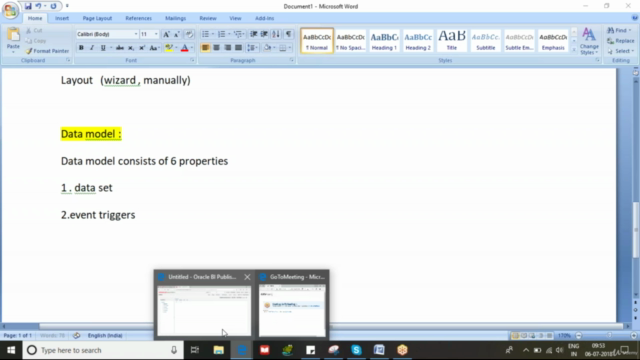The width and height of the screenshot is (640, 360).
Task: Cut the selected text
Action: (34, 31)
